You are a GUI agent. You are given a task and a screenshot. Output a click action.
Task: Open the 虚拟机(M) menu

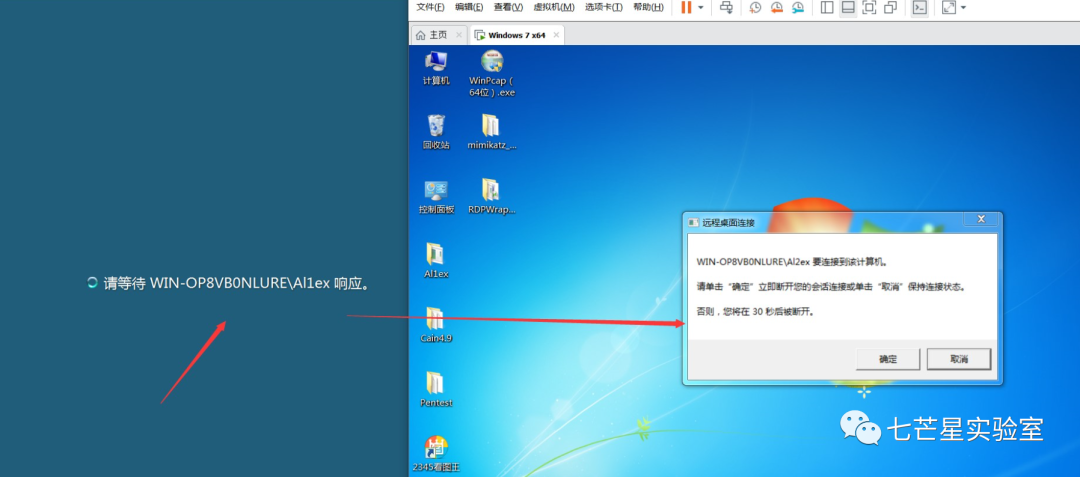pos(554,7)
